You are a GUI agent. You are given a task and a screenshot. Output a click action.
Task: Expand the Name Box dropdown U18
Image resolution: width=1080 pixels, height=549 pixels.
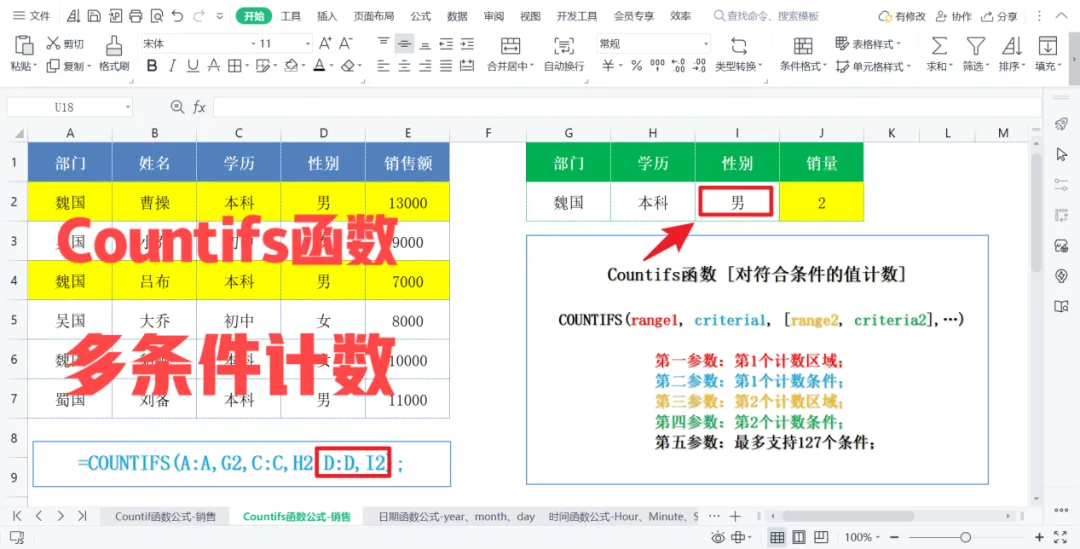(127, 107)
